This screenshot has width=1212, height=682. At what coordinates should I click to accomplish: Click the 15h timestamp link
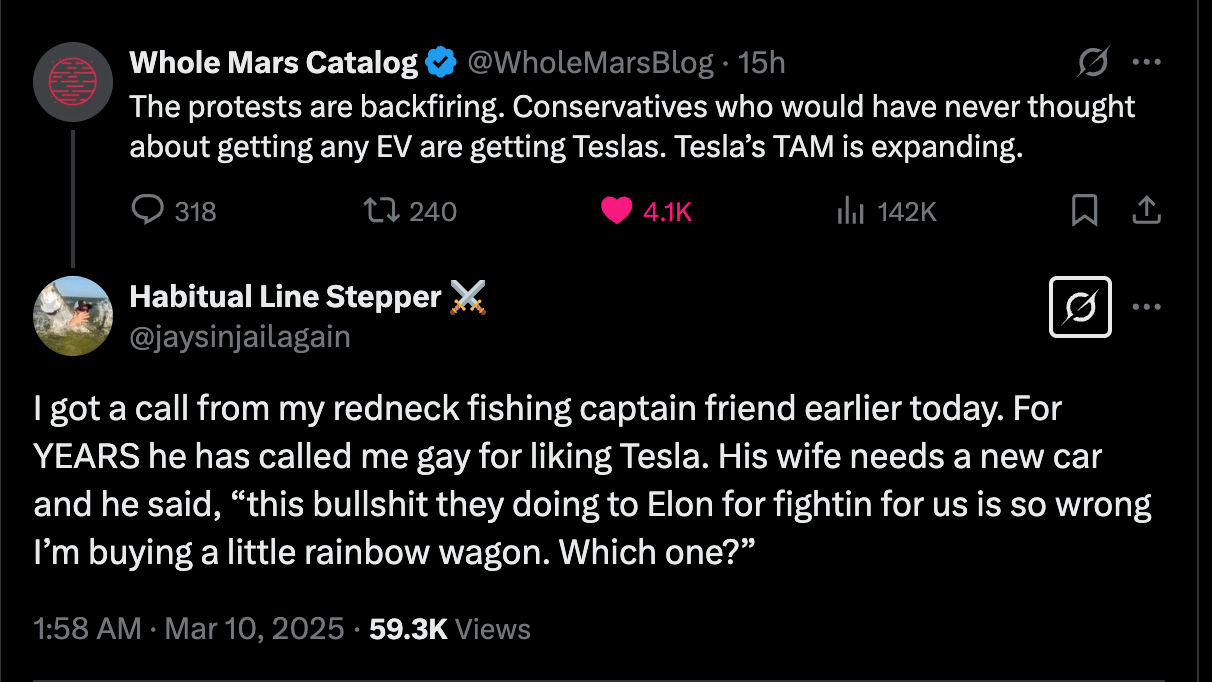click(x=761, y=63)
